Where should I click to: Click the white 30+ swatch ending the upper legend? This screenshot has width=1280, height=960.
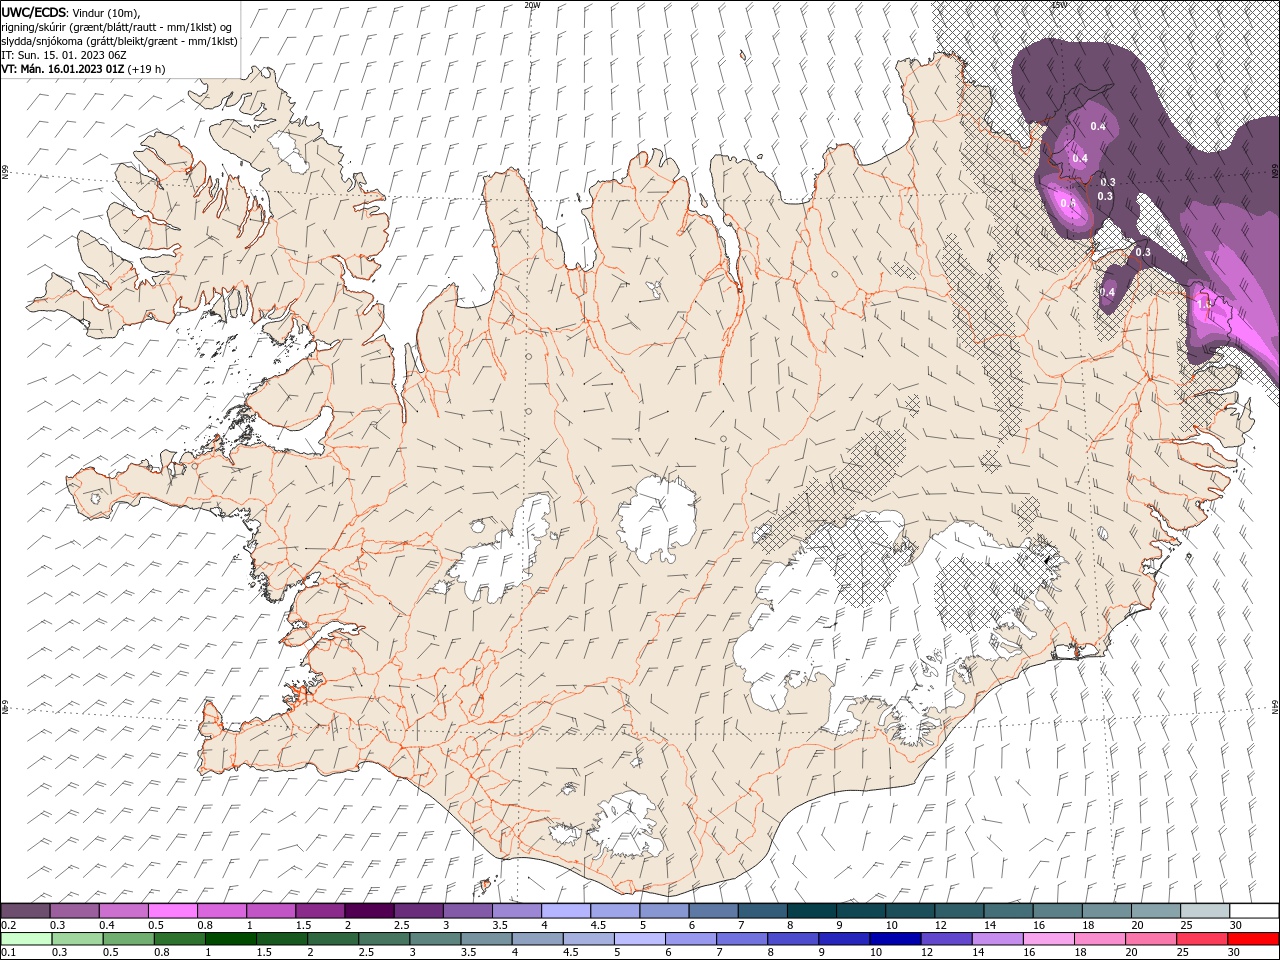tap(1254, 911)
